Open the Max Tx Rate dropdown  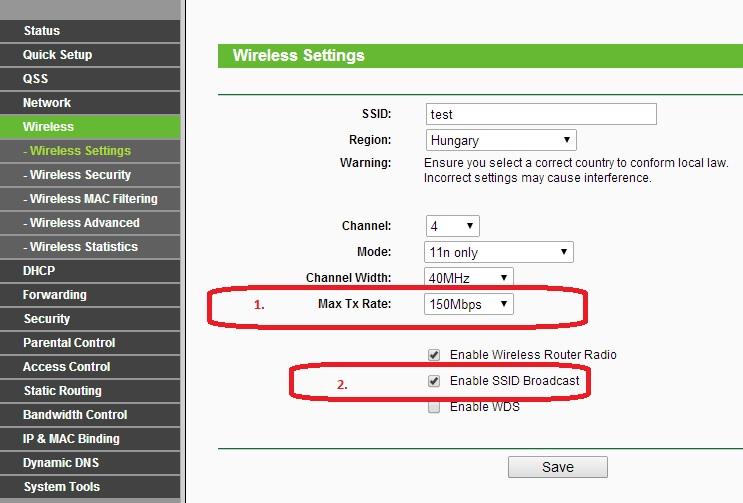pos(468,304)
